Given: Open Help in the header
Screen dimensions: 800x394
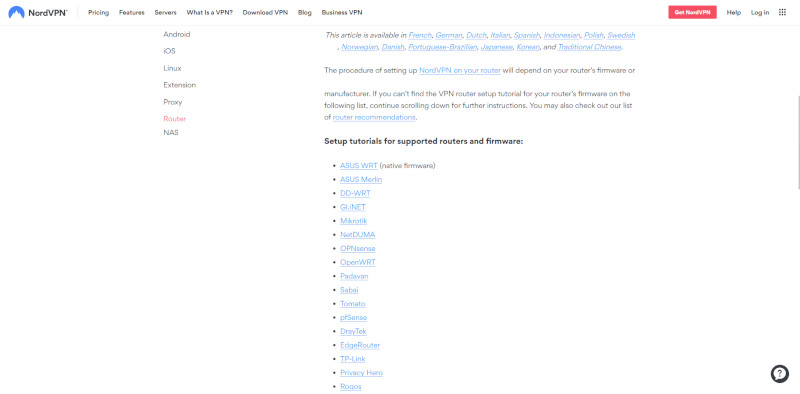Looking at the screenshot, I should [x=734, y=12].
